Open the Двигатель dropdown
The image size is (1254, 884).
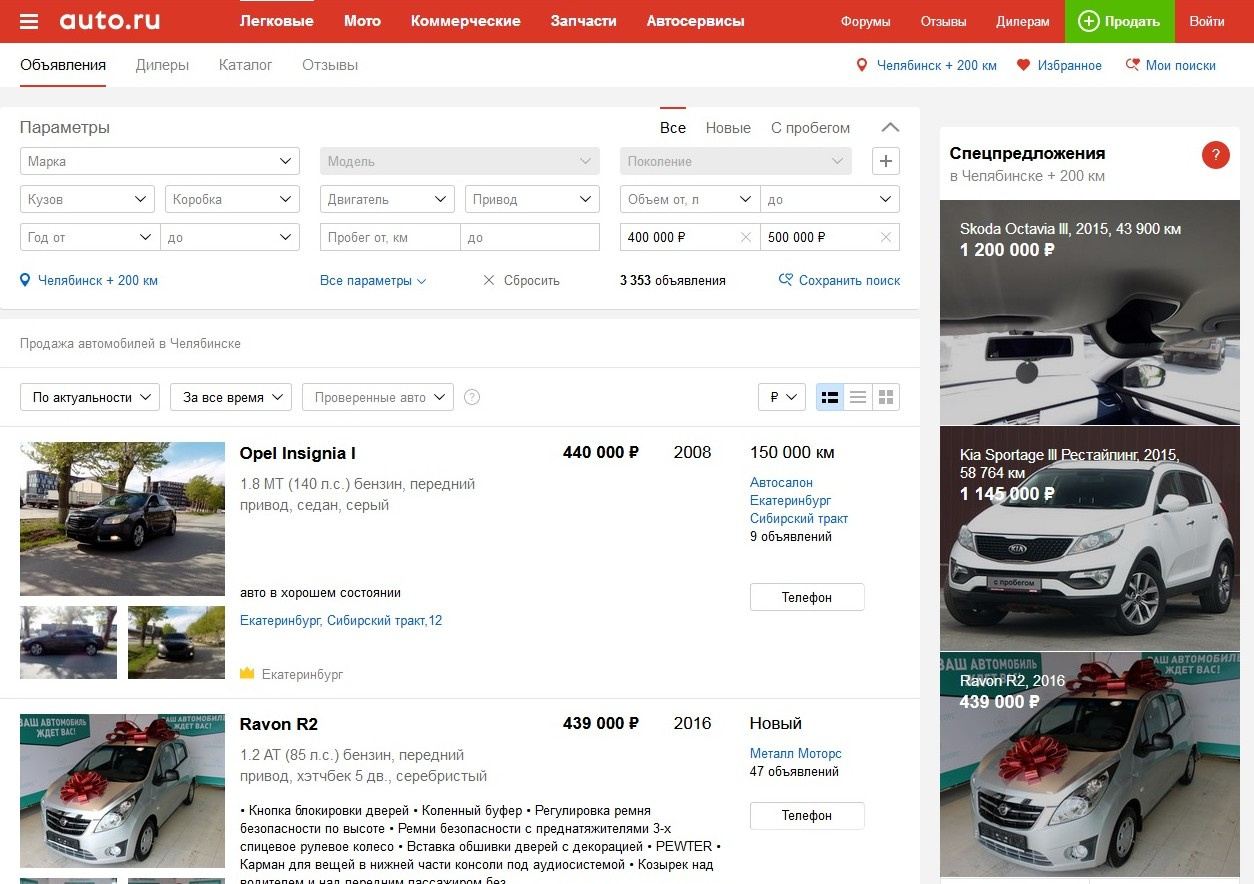pos(387,199)
